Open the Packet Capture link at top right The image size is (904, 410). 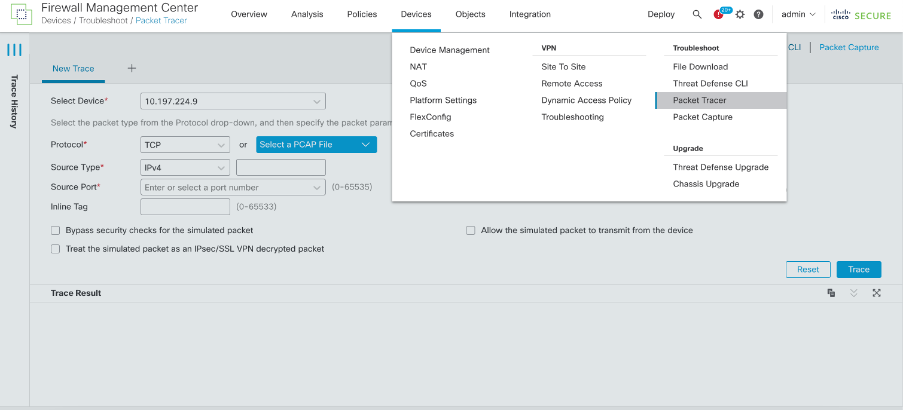849,47
